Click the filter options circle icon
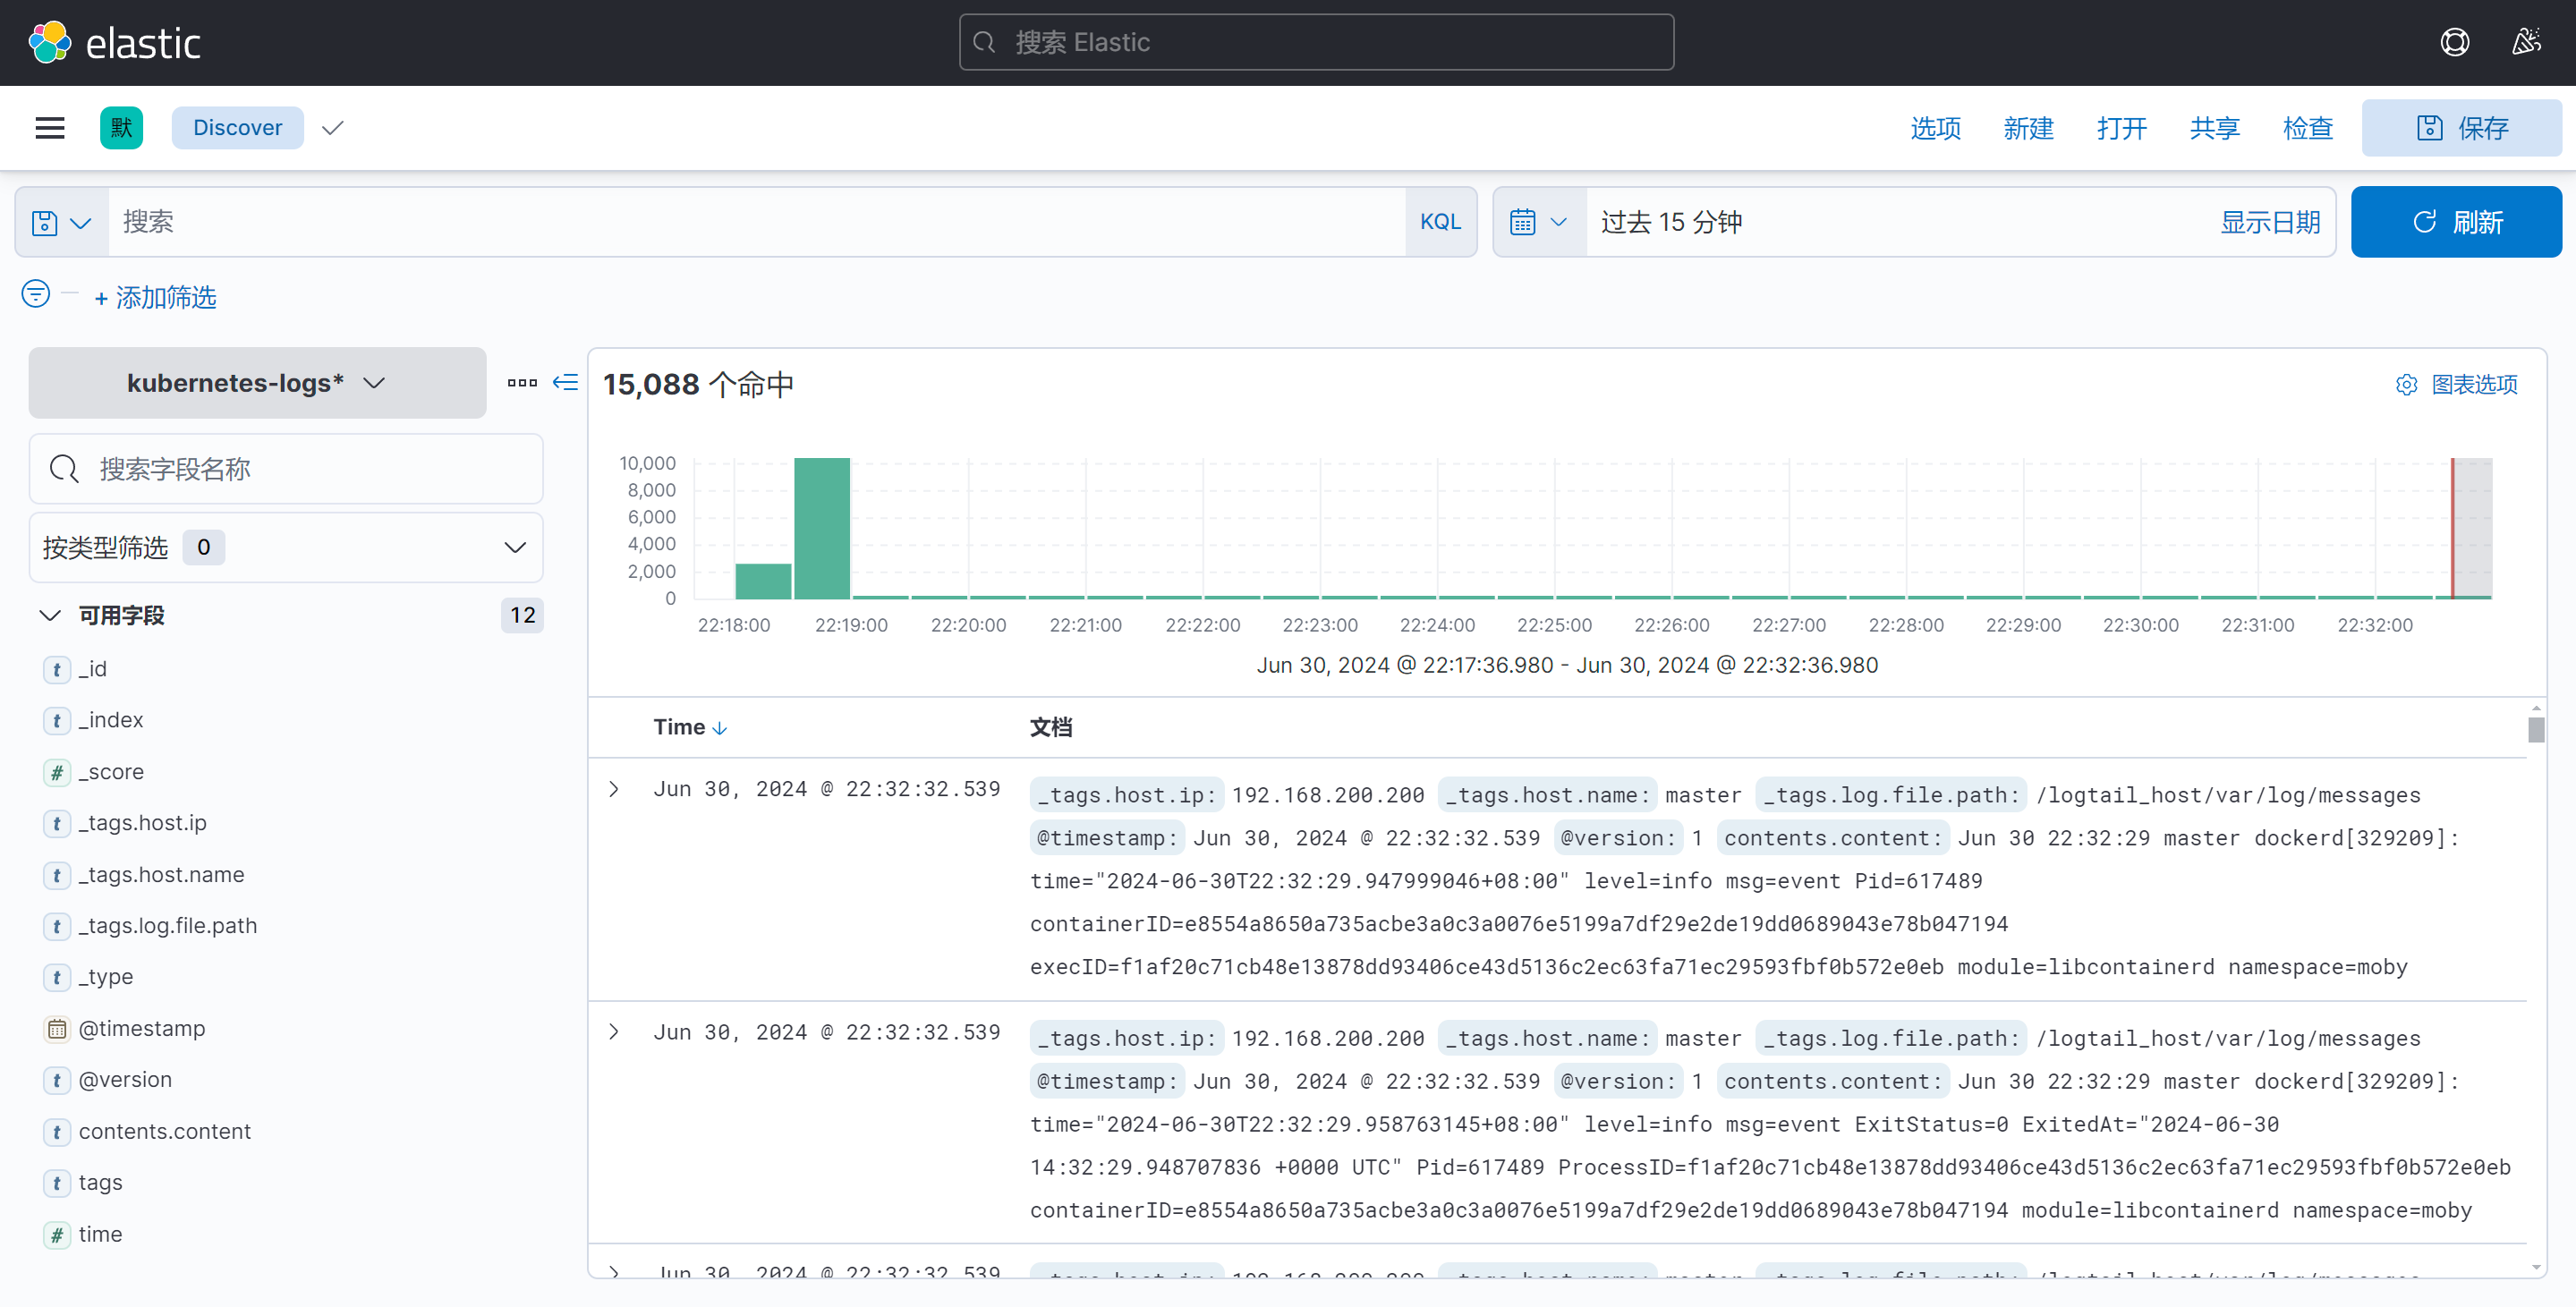Image resolution: width=2576 pixels, height=1307 pixels. pyautogui.click(x=36, y=294)
